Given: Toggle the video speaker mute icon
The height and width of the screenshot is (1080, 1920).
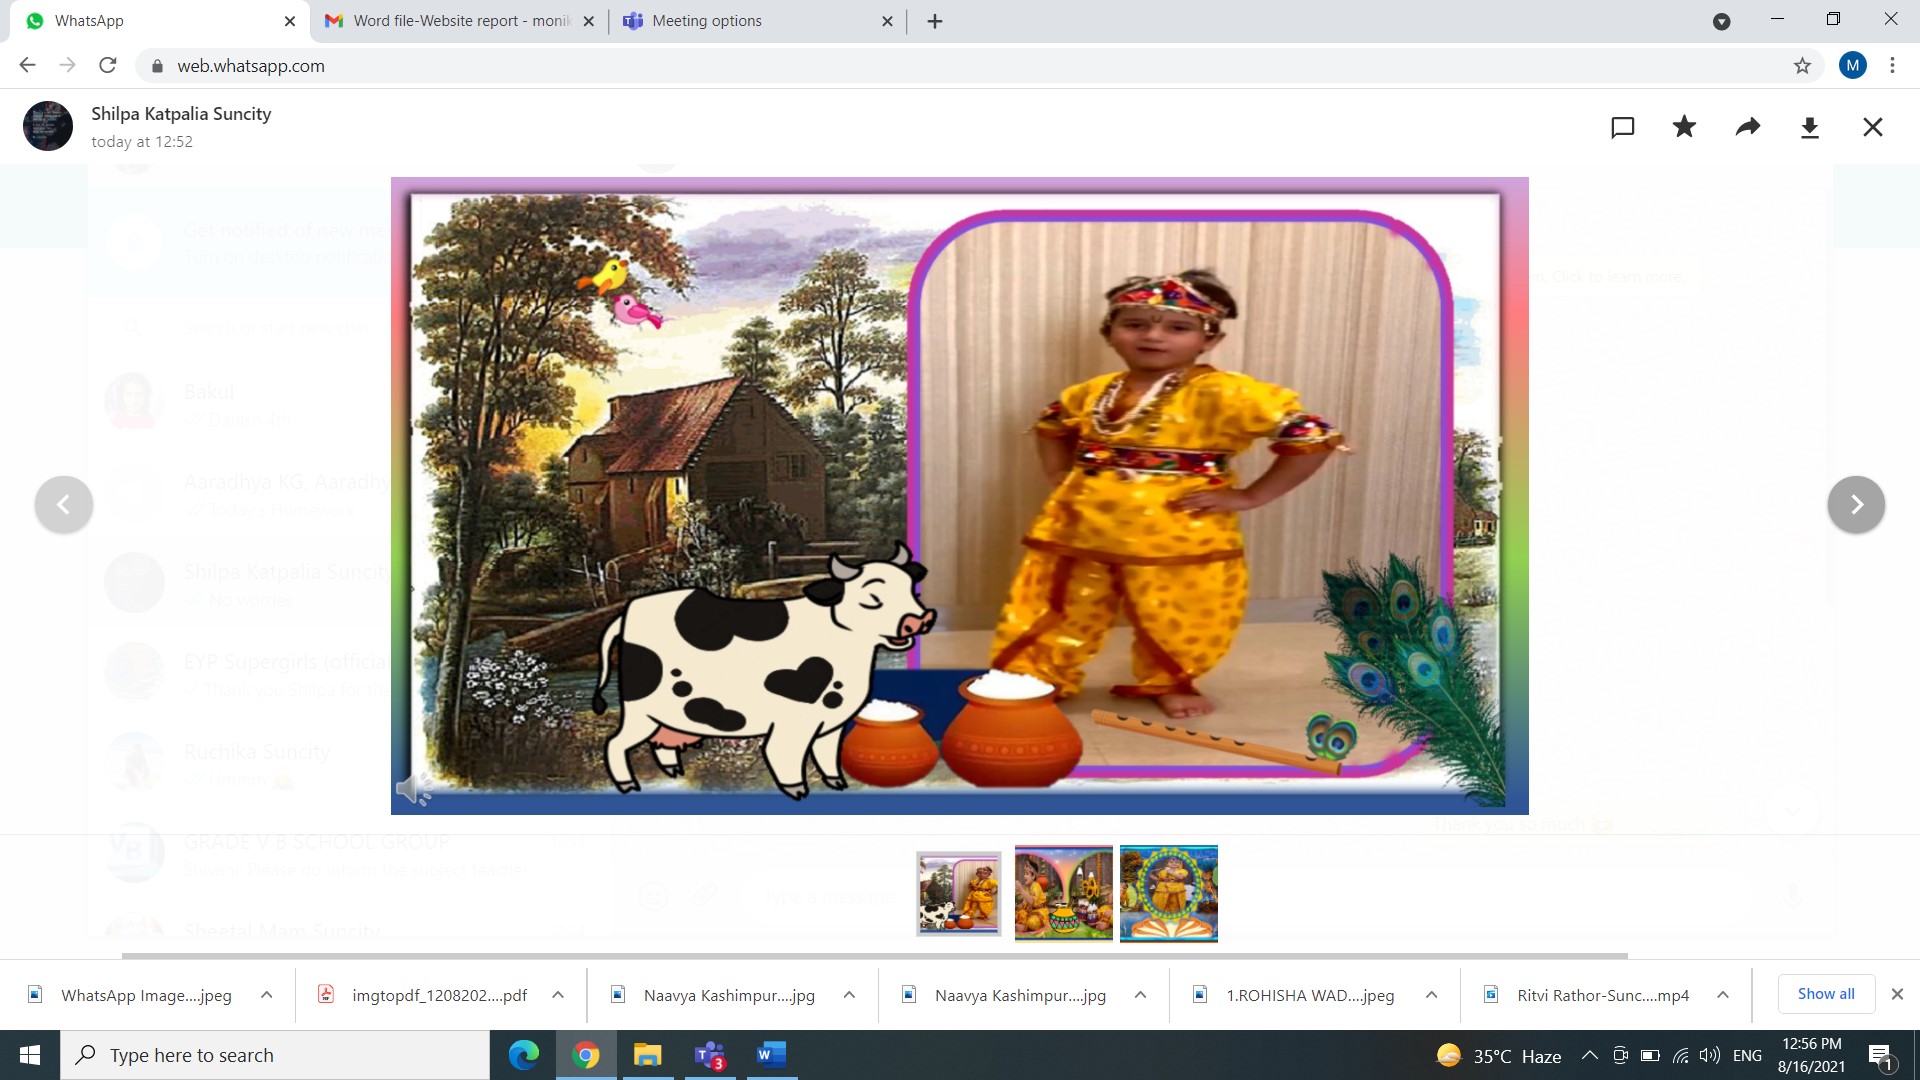Looking at the screenshot, I should [x=413, y=789].
